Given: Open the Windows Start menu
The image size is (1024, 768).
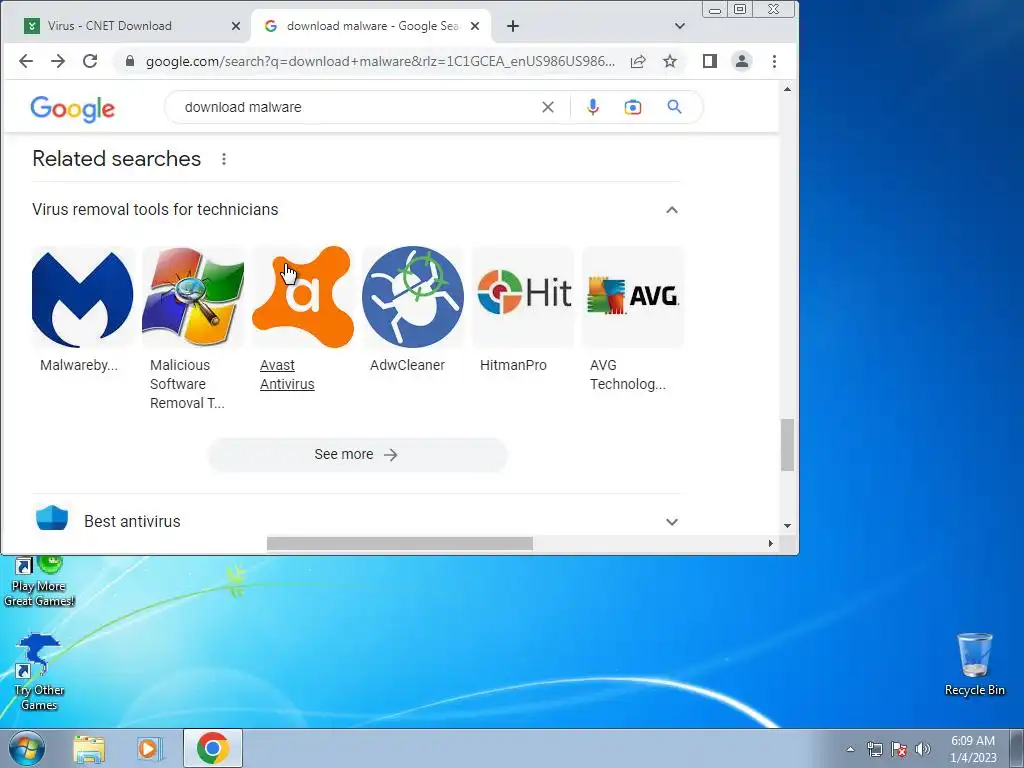Looking at the screenshot, I should tap(27, 749).
